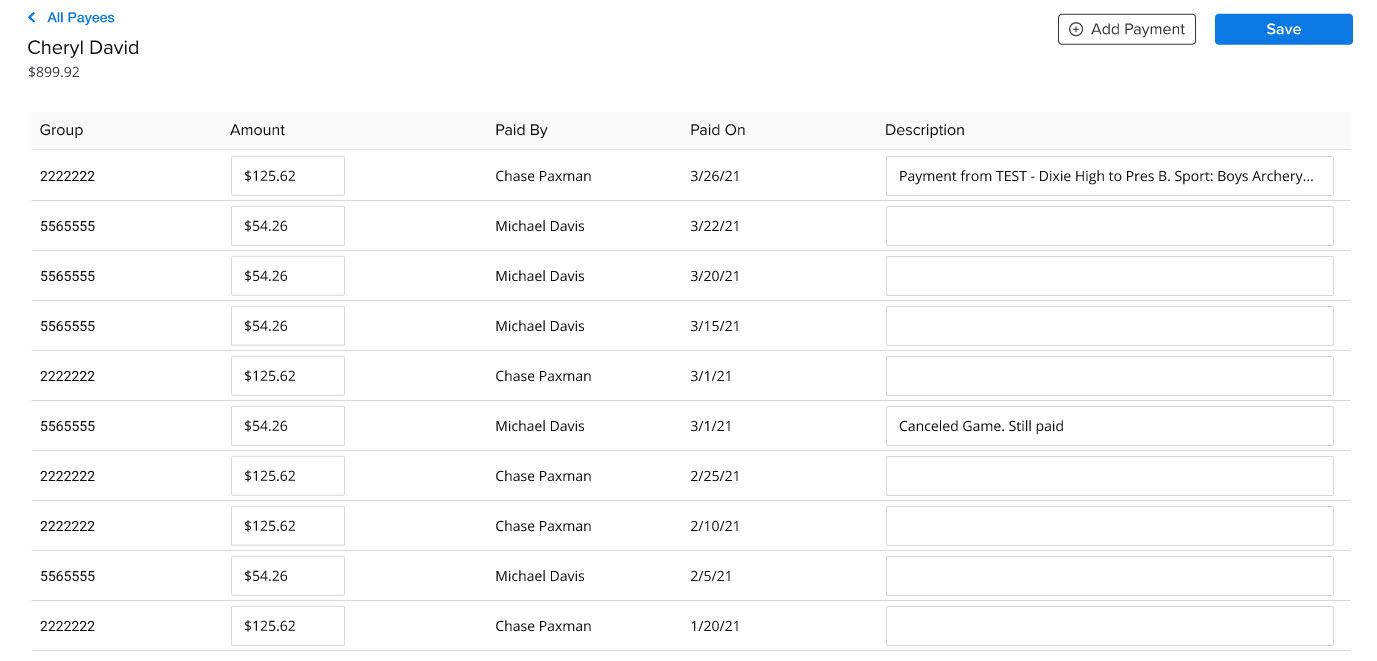This screenshot has height=661, width=1377.
Task: Edit amount for the 2/5/21 payment
Action: [288, 576]
